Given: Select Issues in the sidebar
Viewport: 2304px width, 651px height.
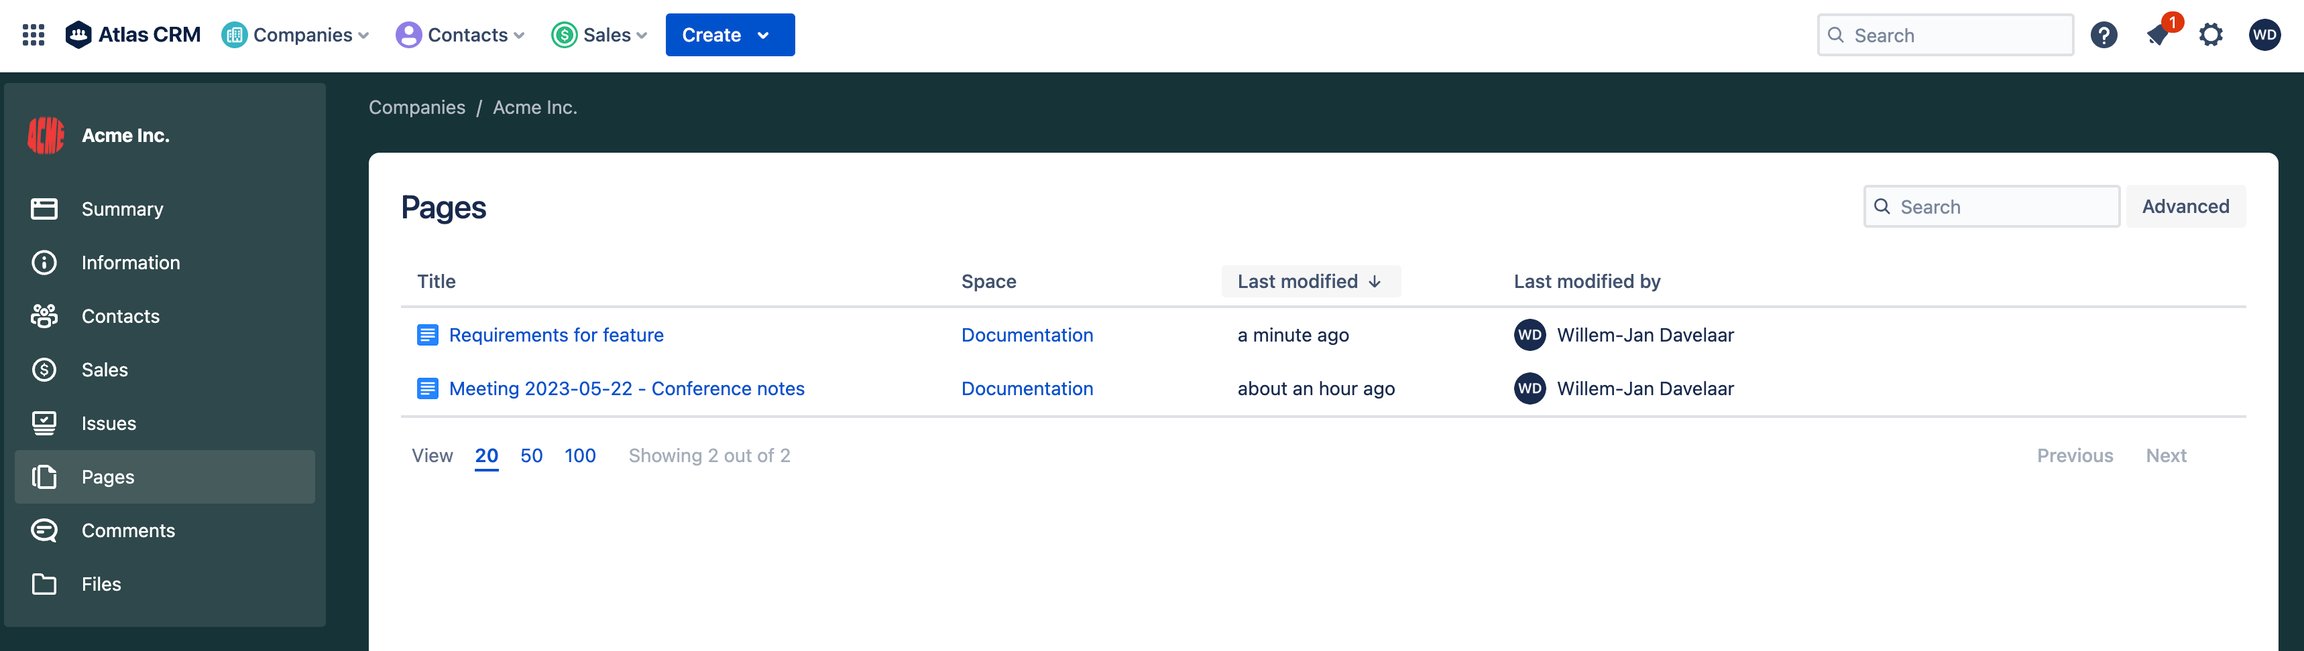Looking at the screenshot, I should point(108,423).
